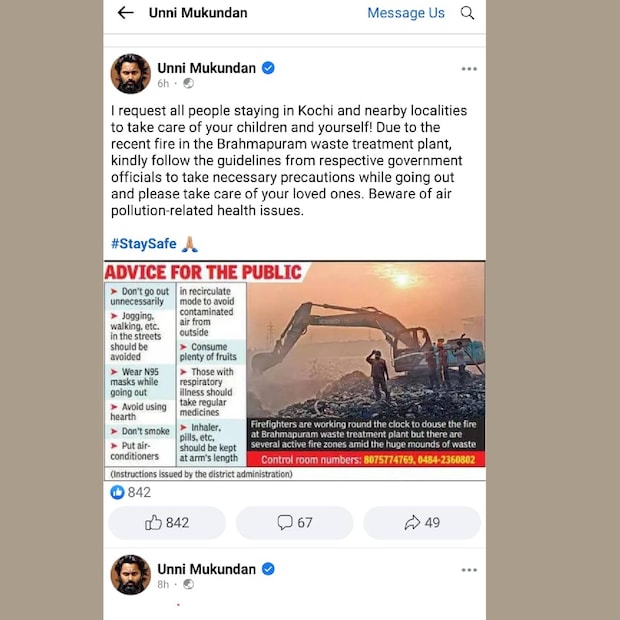This screenshot has height=620, width=620.
Task: Click the verified badge on the 8h post
Action: pyautogui.click(x=268, y=569)
